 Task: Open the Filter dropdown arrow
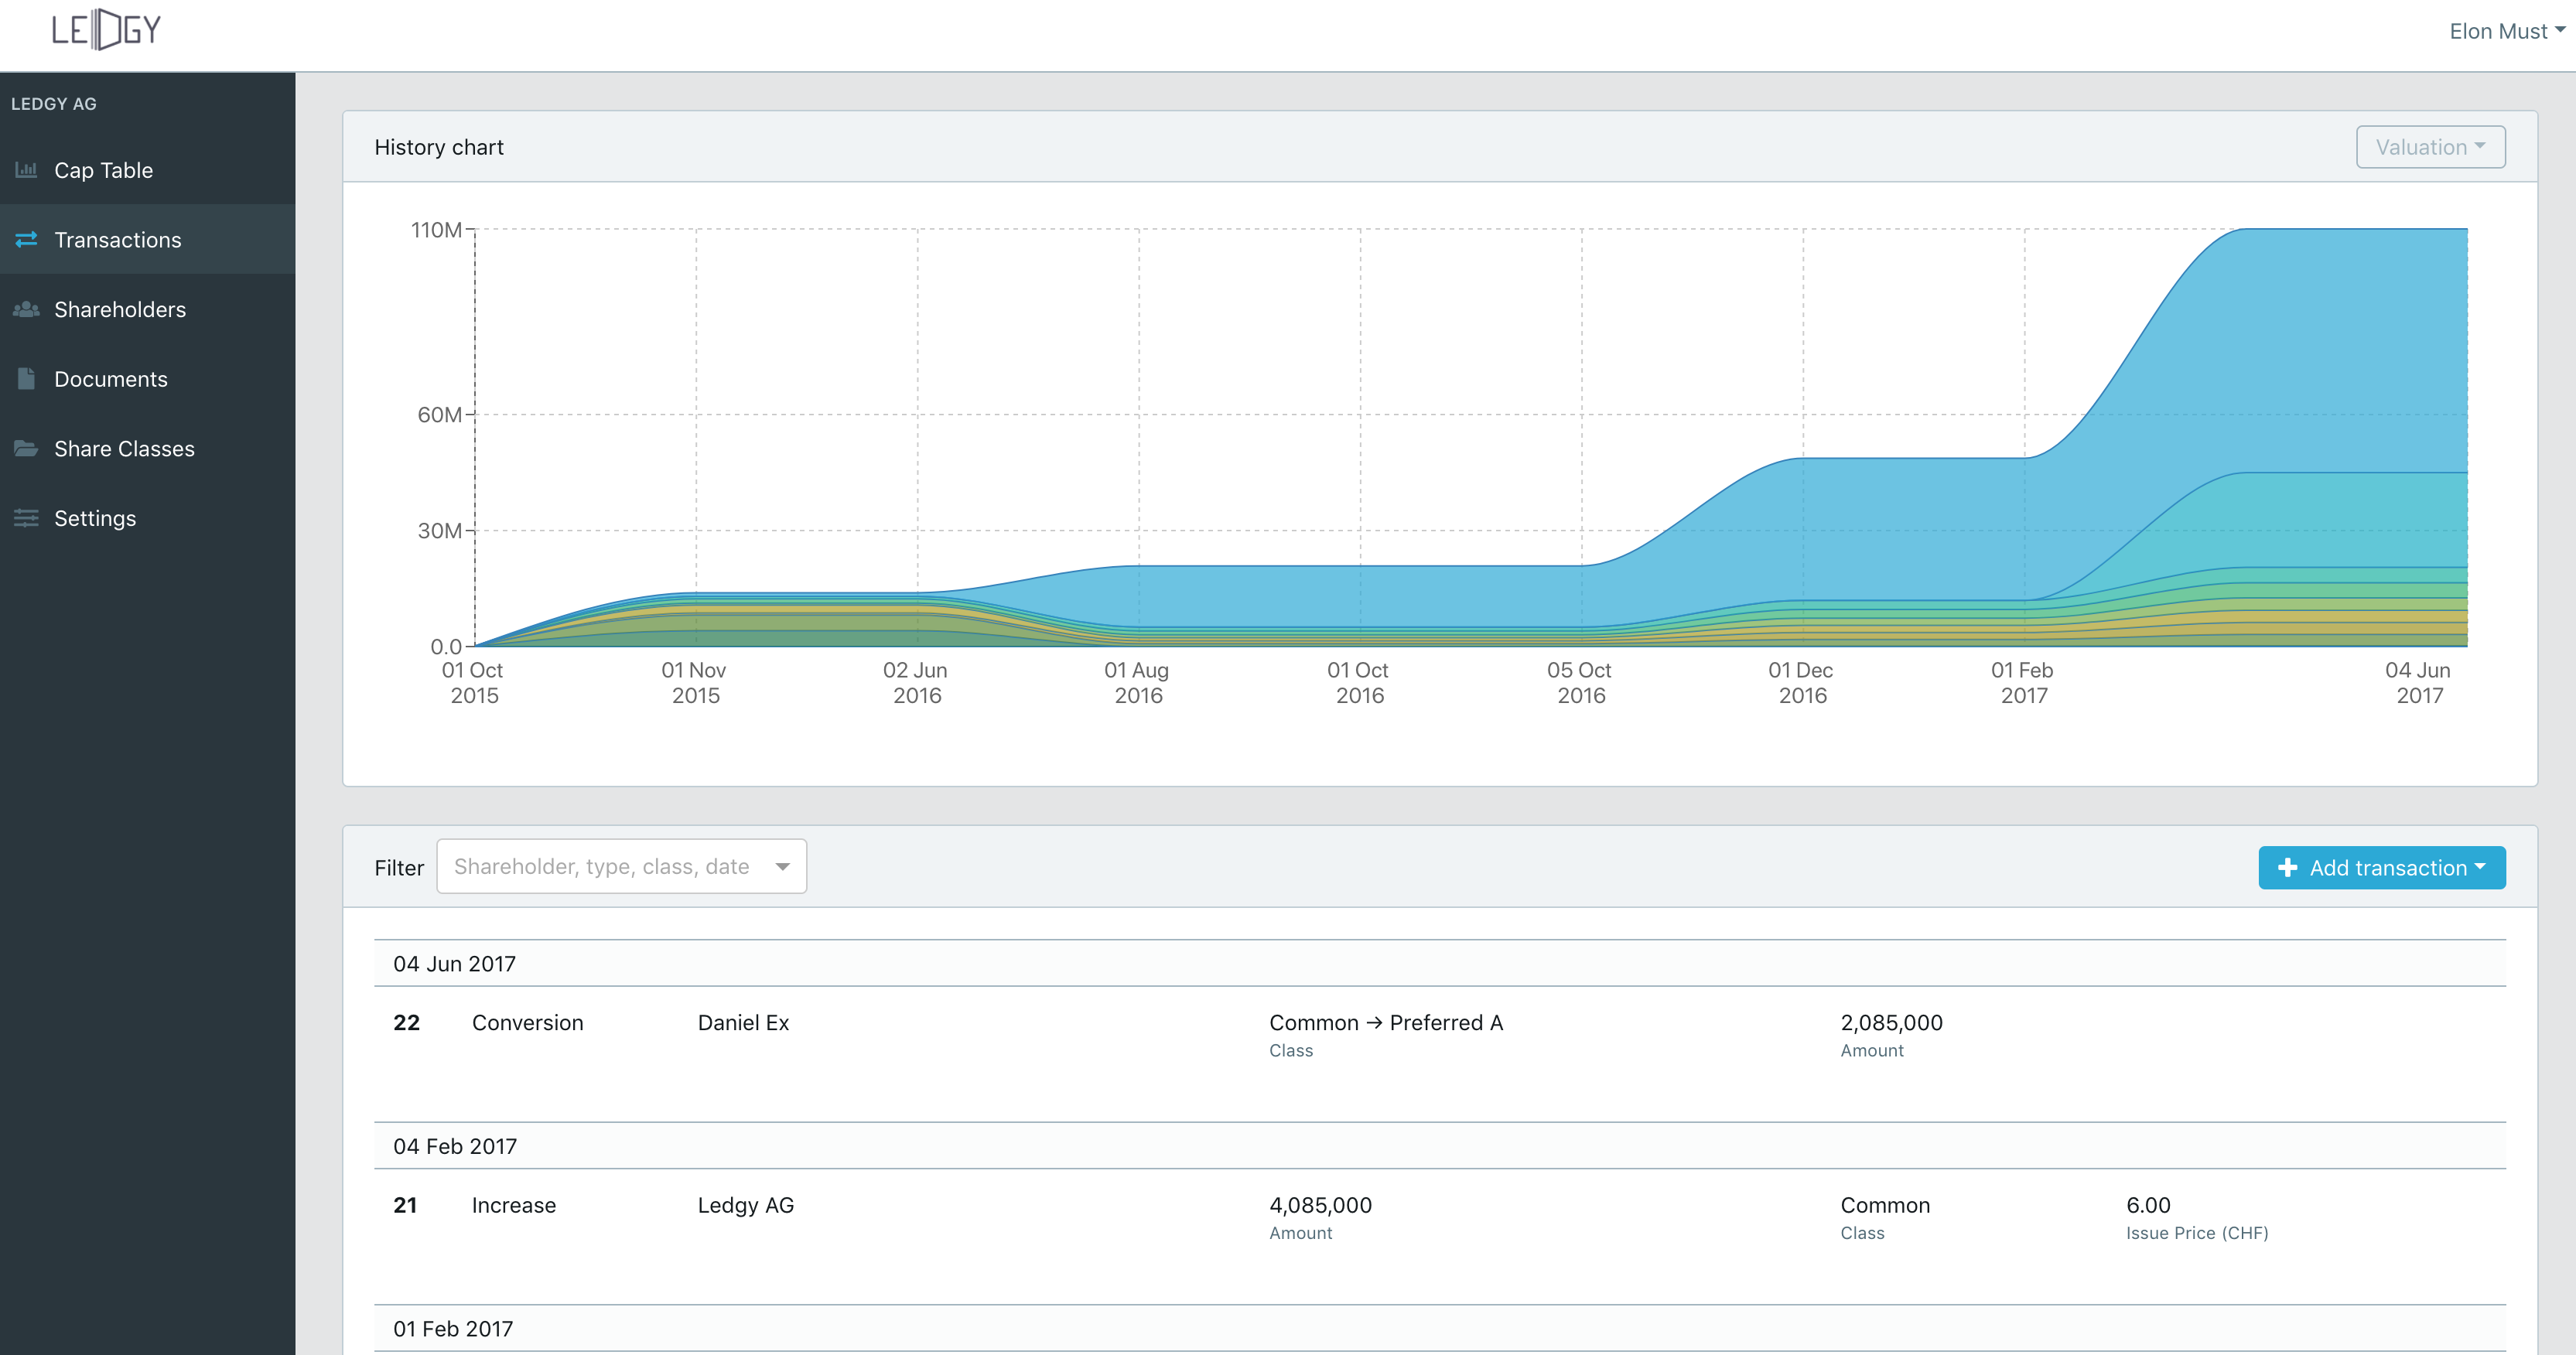782,867
